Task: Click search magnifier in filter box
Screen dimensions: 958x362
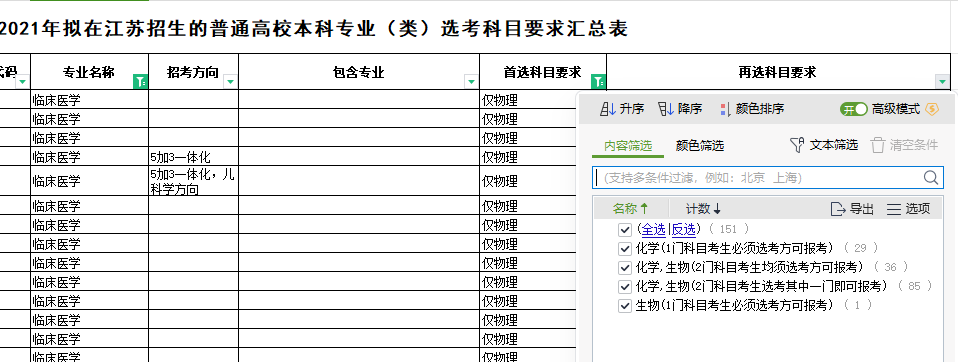Action: click(931, 178)
